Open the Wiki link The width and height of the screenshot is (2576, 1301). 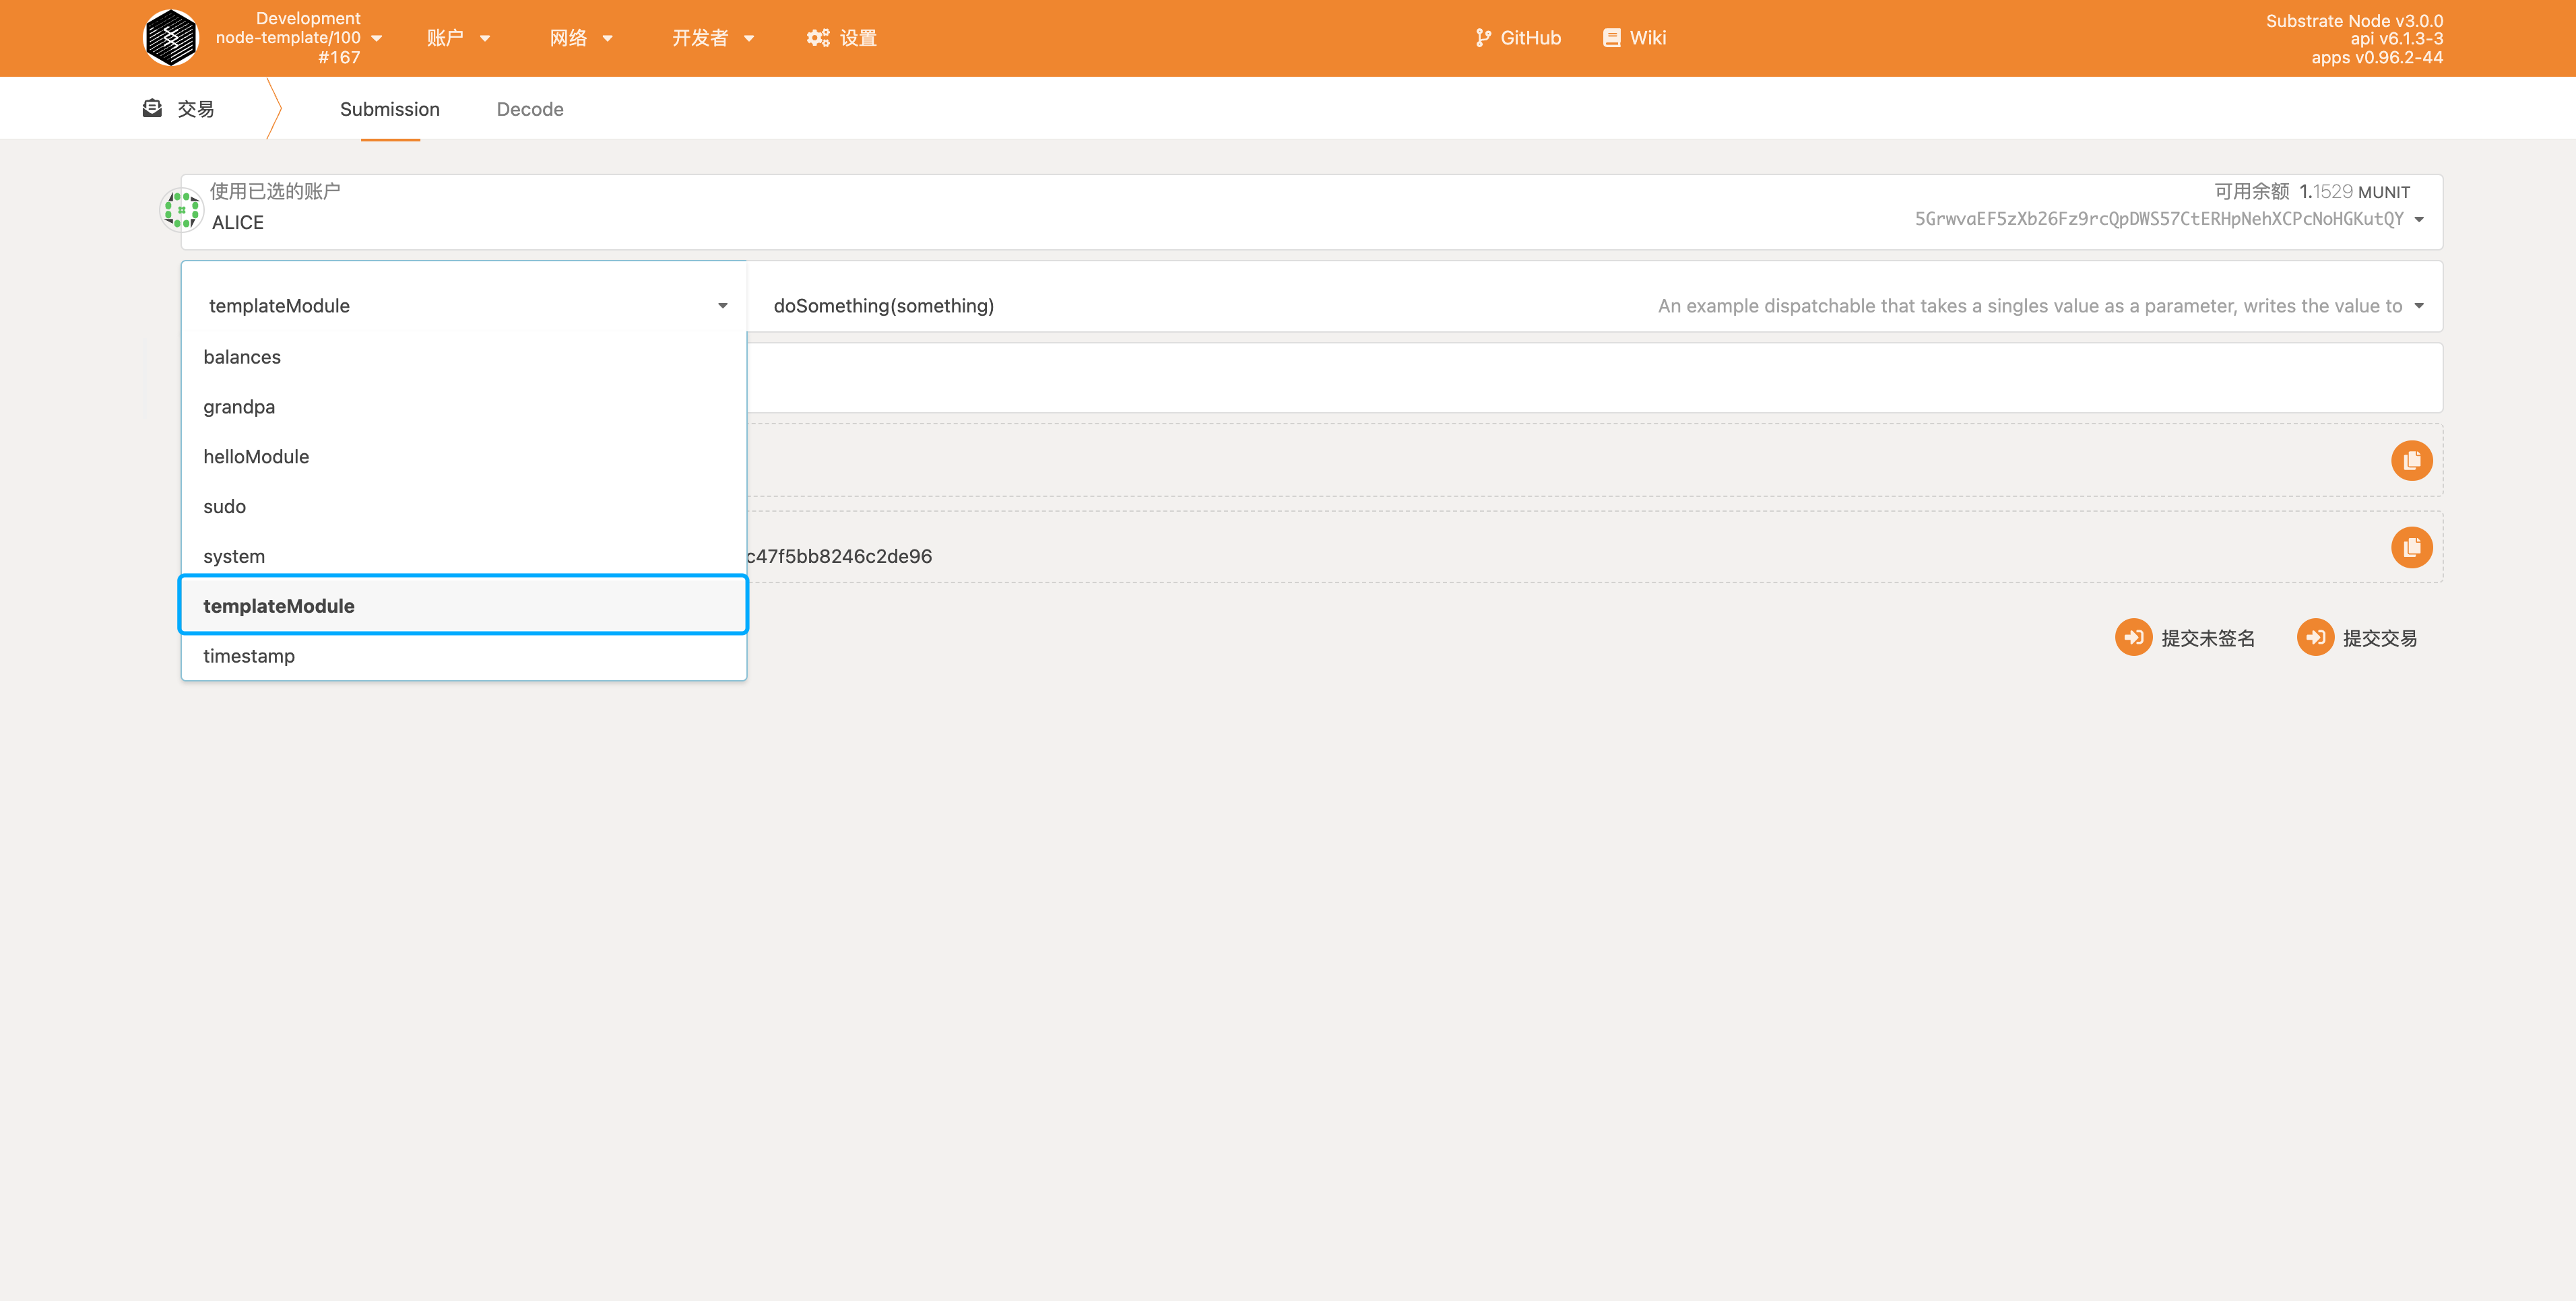coord(1634,38)
